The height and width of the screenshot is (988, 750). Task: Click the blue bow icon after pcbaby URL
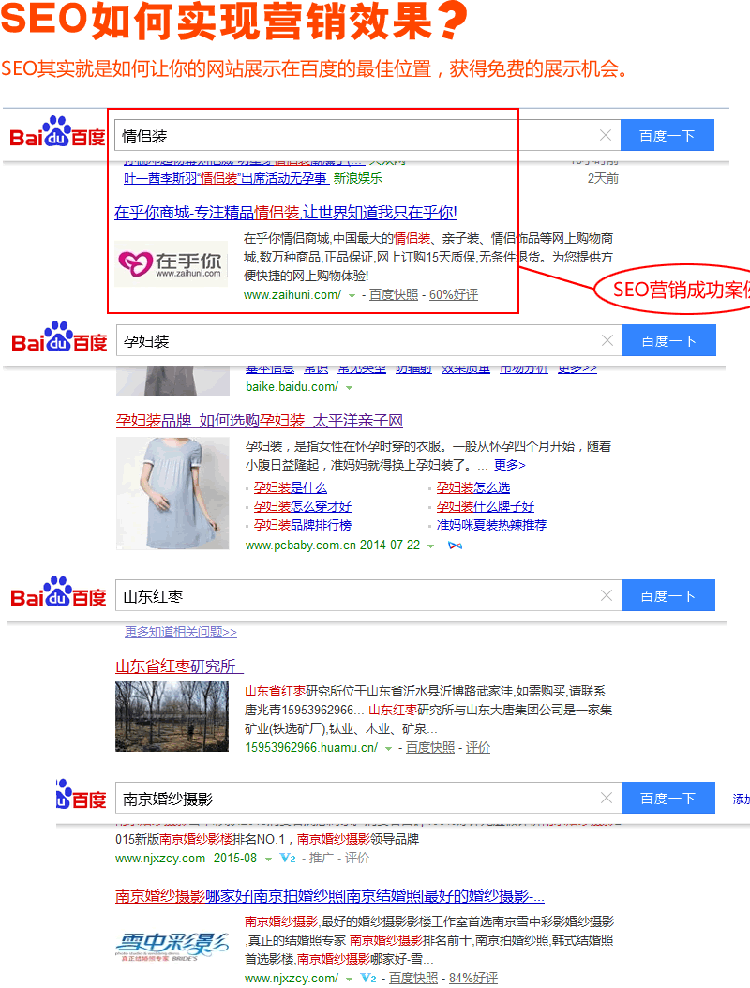pyautogui.click(x=454, y=546)
